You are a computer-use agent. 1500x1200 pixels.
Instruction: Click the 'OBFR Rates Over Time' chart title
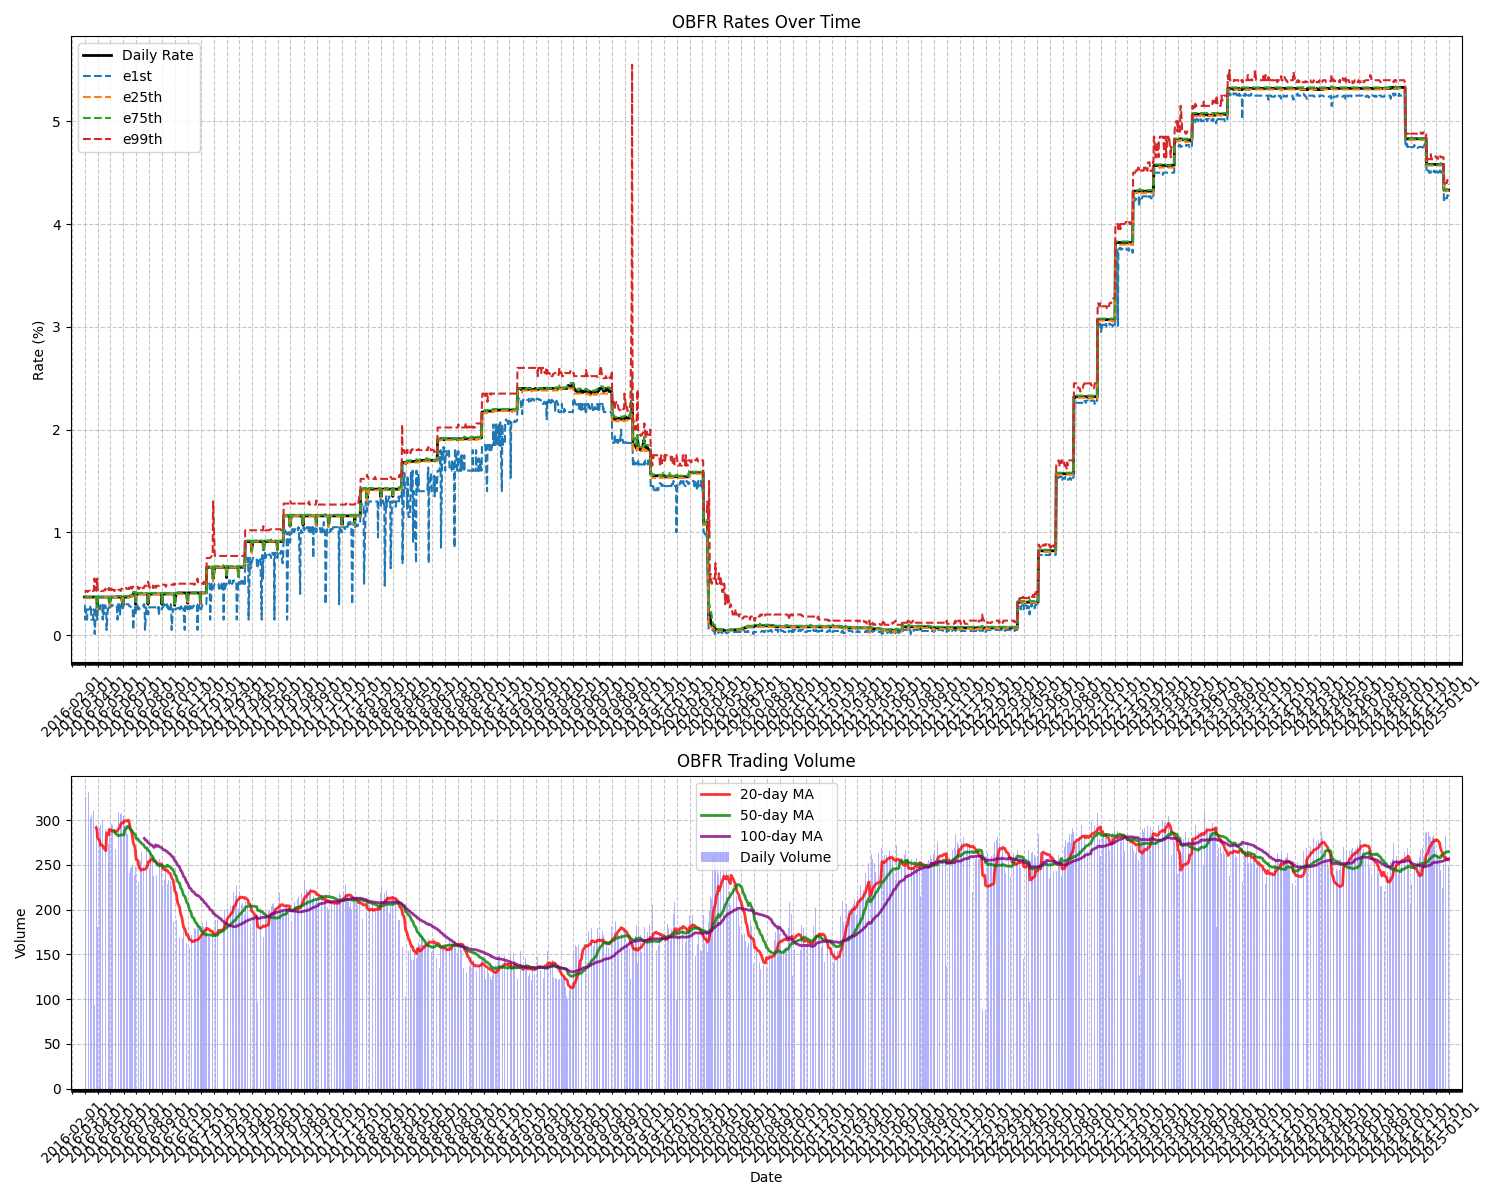click(x=766, y=22)
